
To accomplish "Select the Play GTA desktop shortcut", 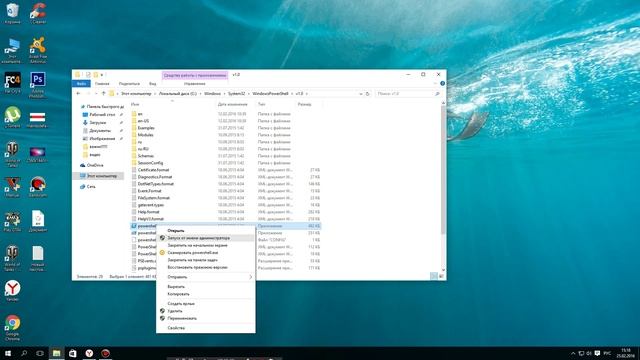I will (12, 222).
